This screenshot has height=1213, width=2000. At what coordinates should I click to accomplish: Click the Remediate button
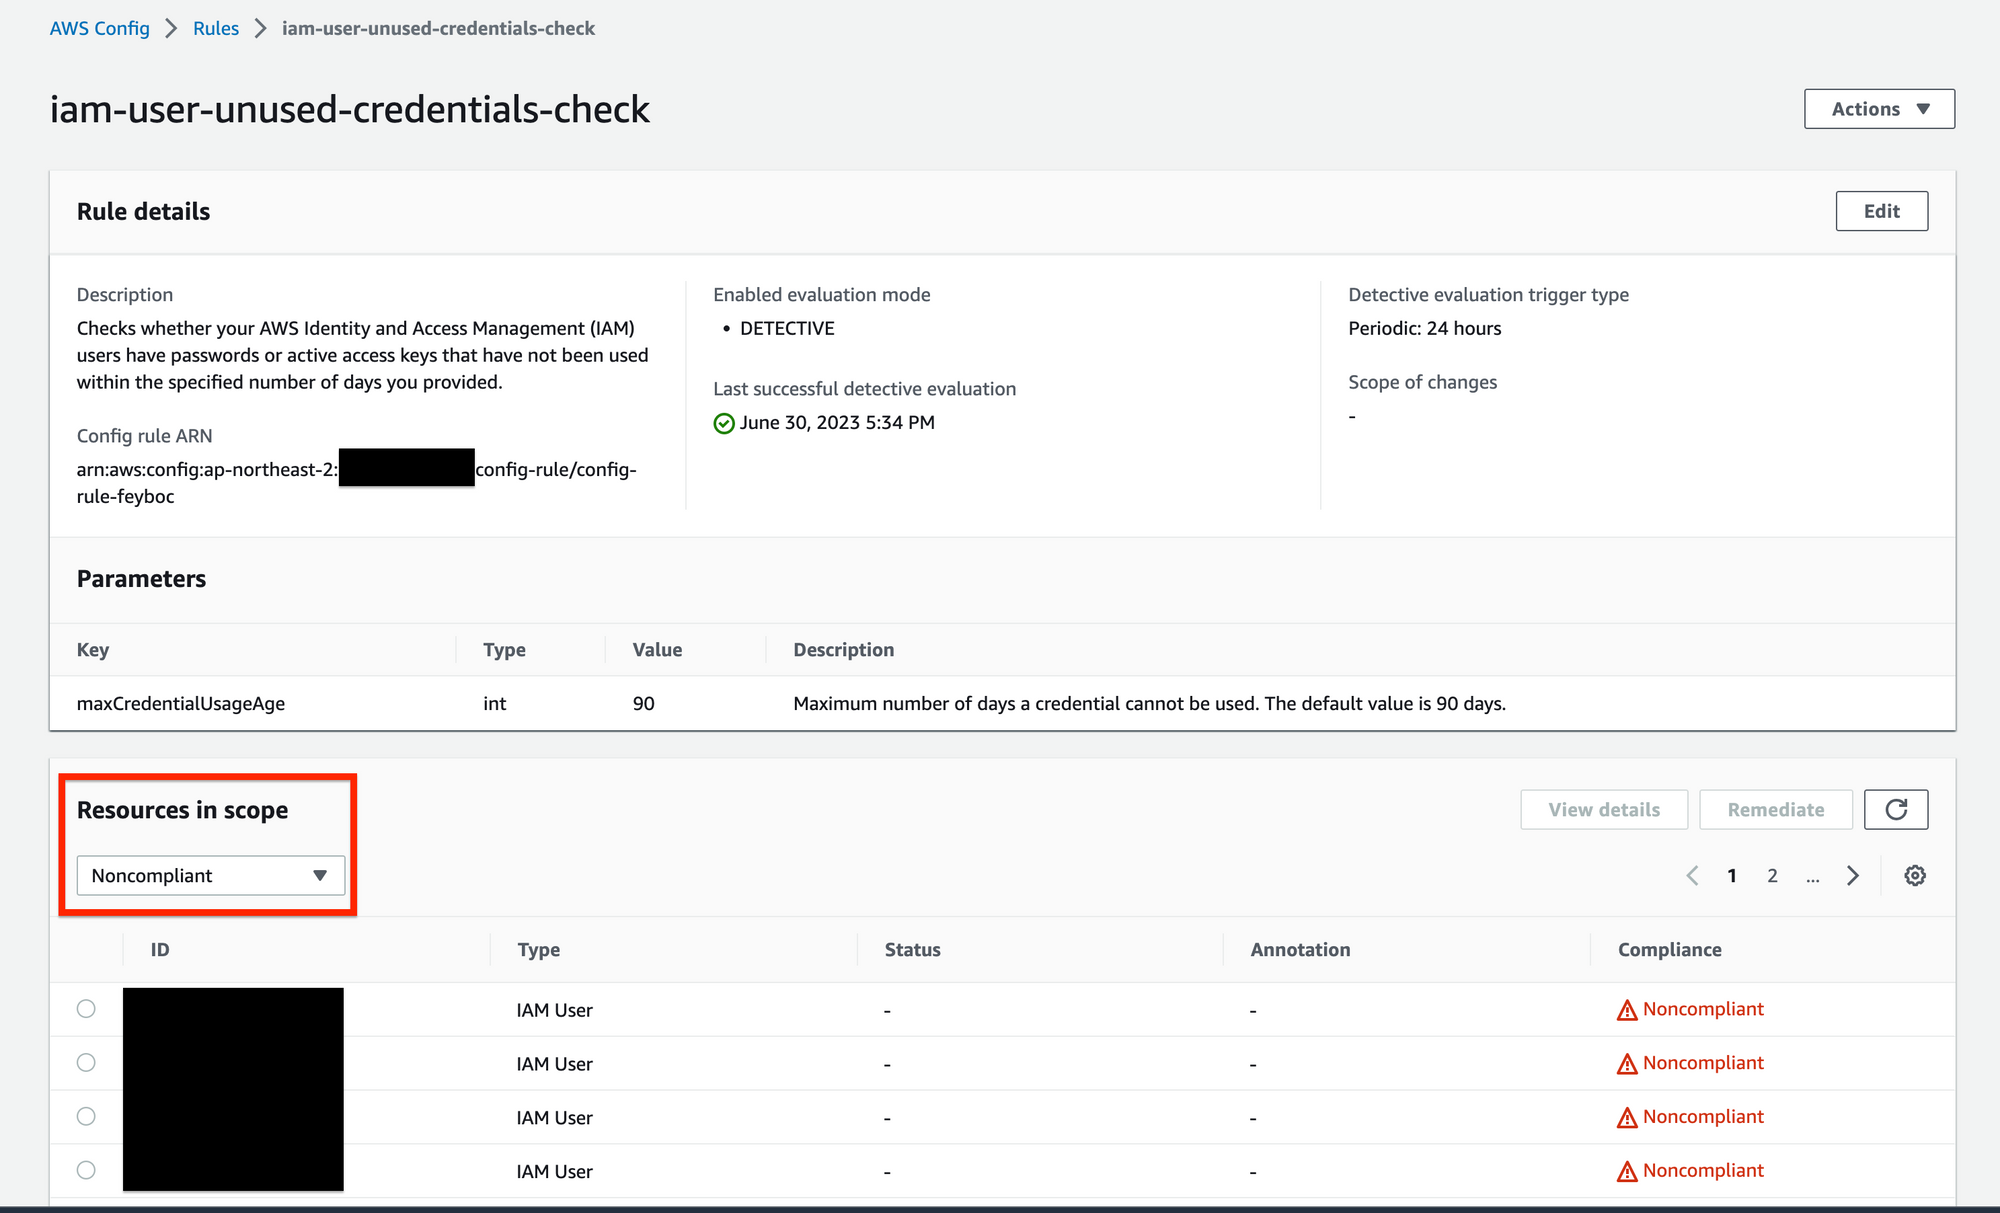click(x=1775, y=810)
